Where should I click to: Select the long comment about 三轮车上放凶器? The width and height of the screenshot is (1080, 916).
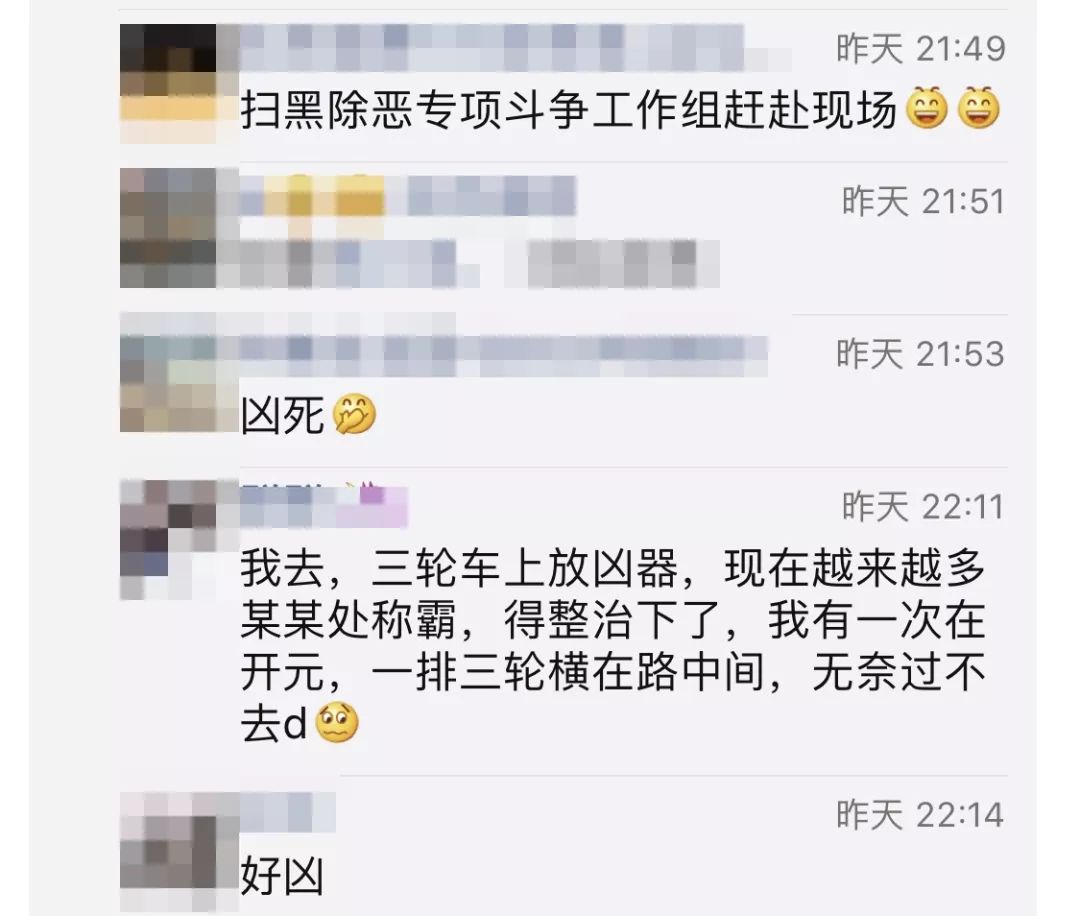tap(613, 646)
